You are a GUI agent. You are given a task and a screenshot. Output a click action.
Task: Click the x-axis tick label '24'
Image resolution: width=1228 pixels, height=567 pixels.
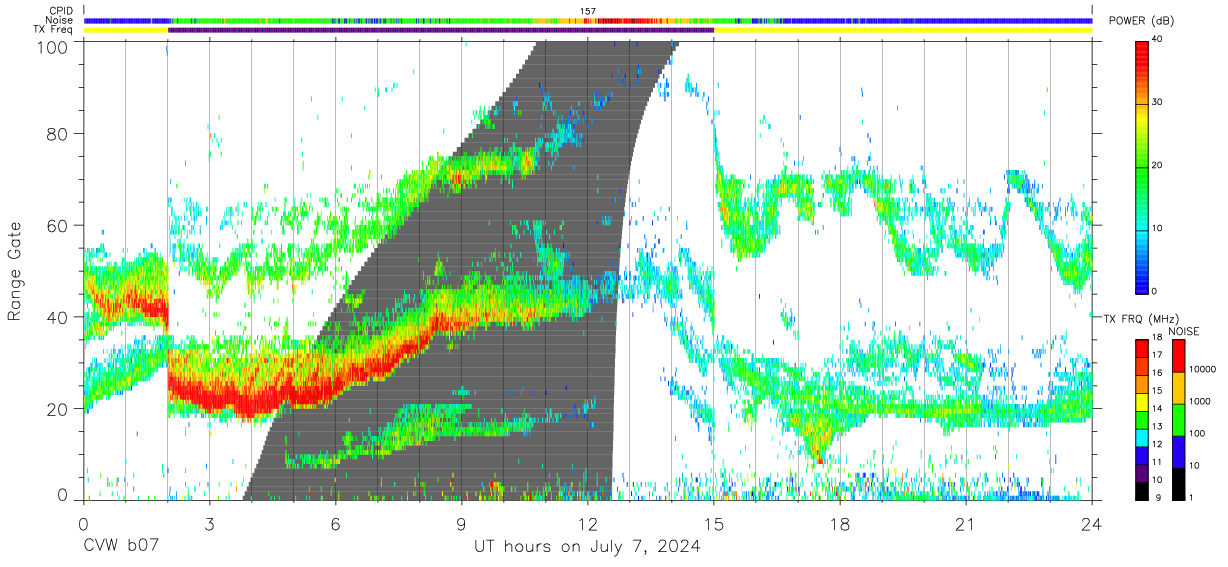pyautogui.click(x=1092, y=524)
